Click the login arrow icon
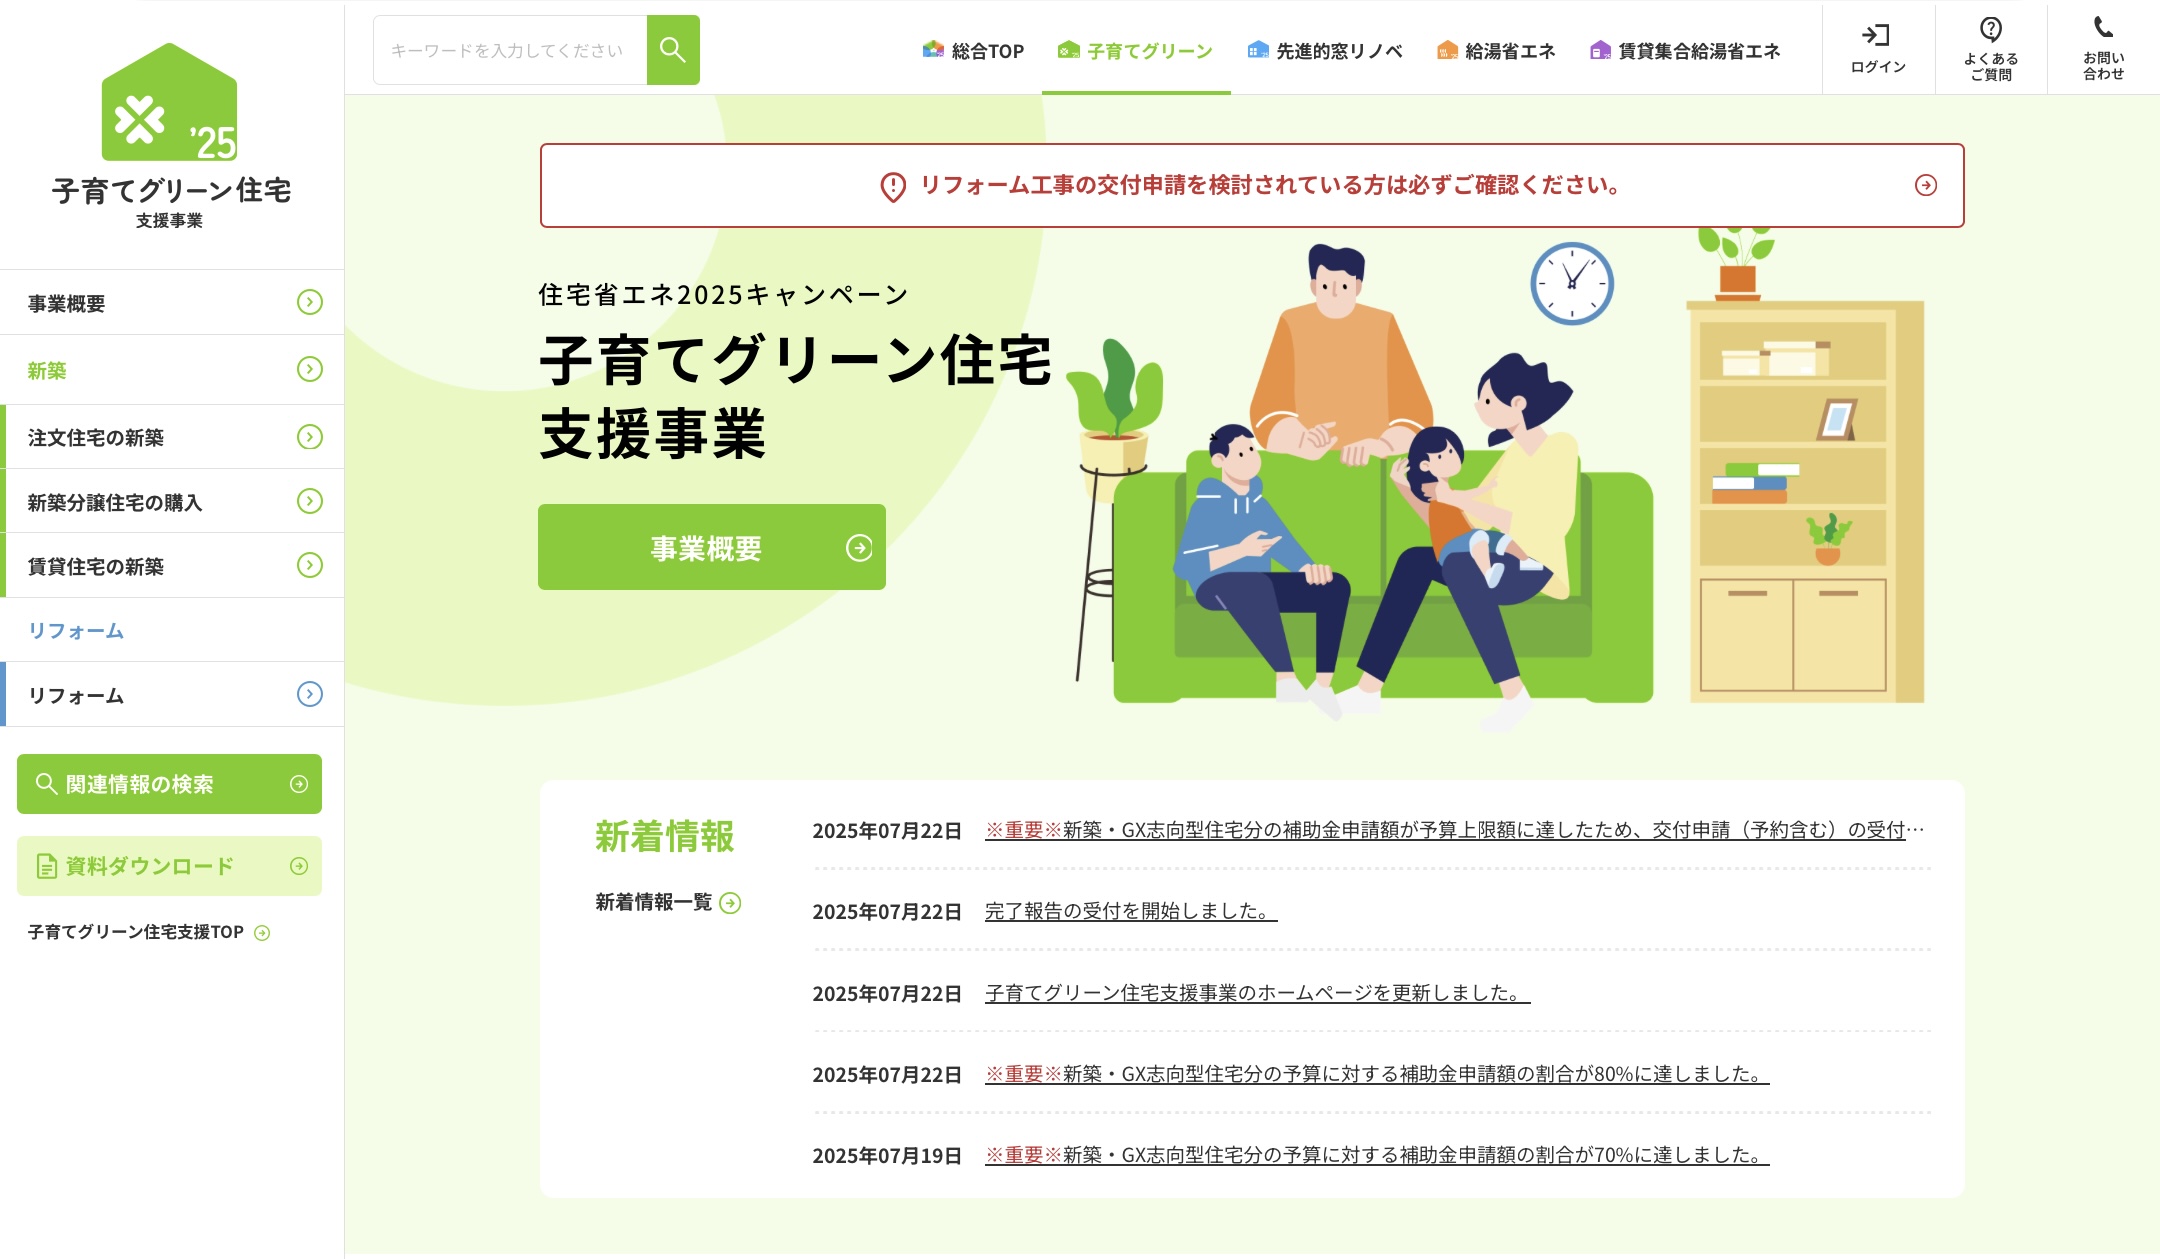Screen dimensions: 2160x1259 [x=1876, y=35]
